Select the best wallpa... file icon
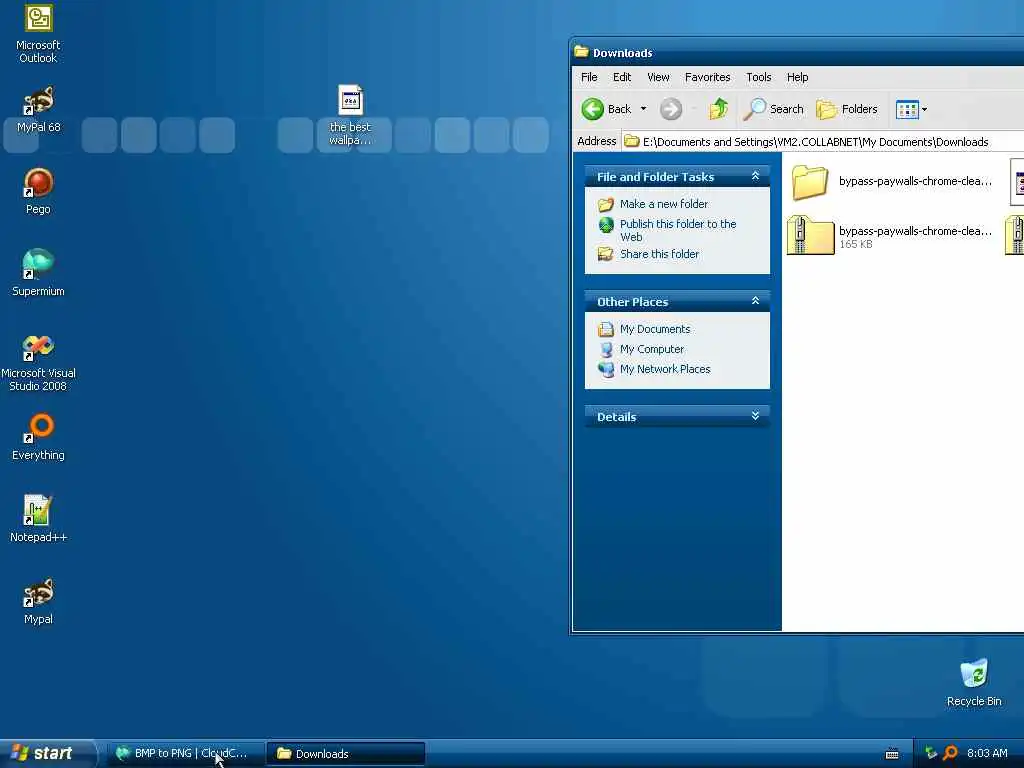This screenshot has height=768, width=1024. pyautogui.click(x=350, y=116)
